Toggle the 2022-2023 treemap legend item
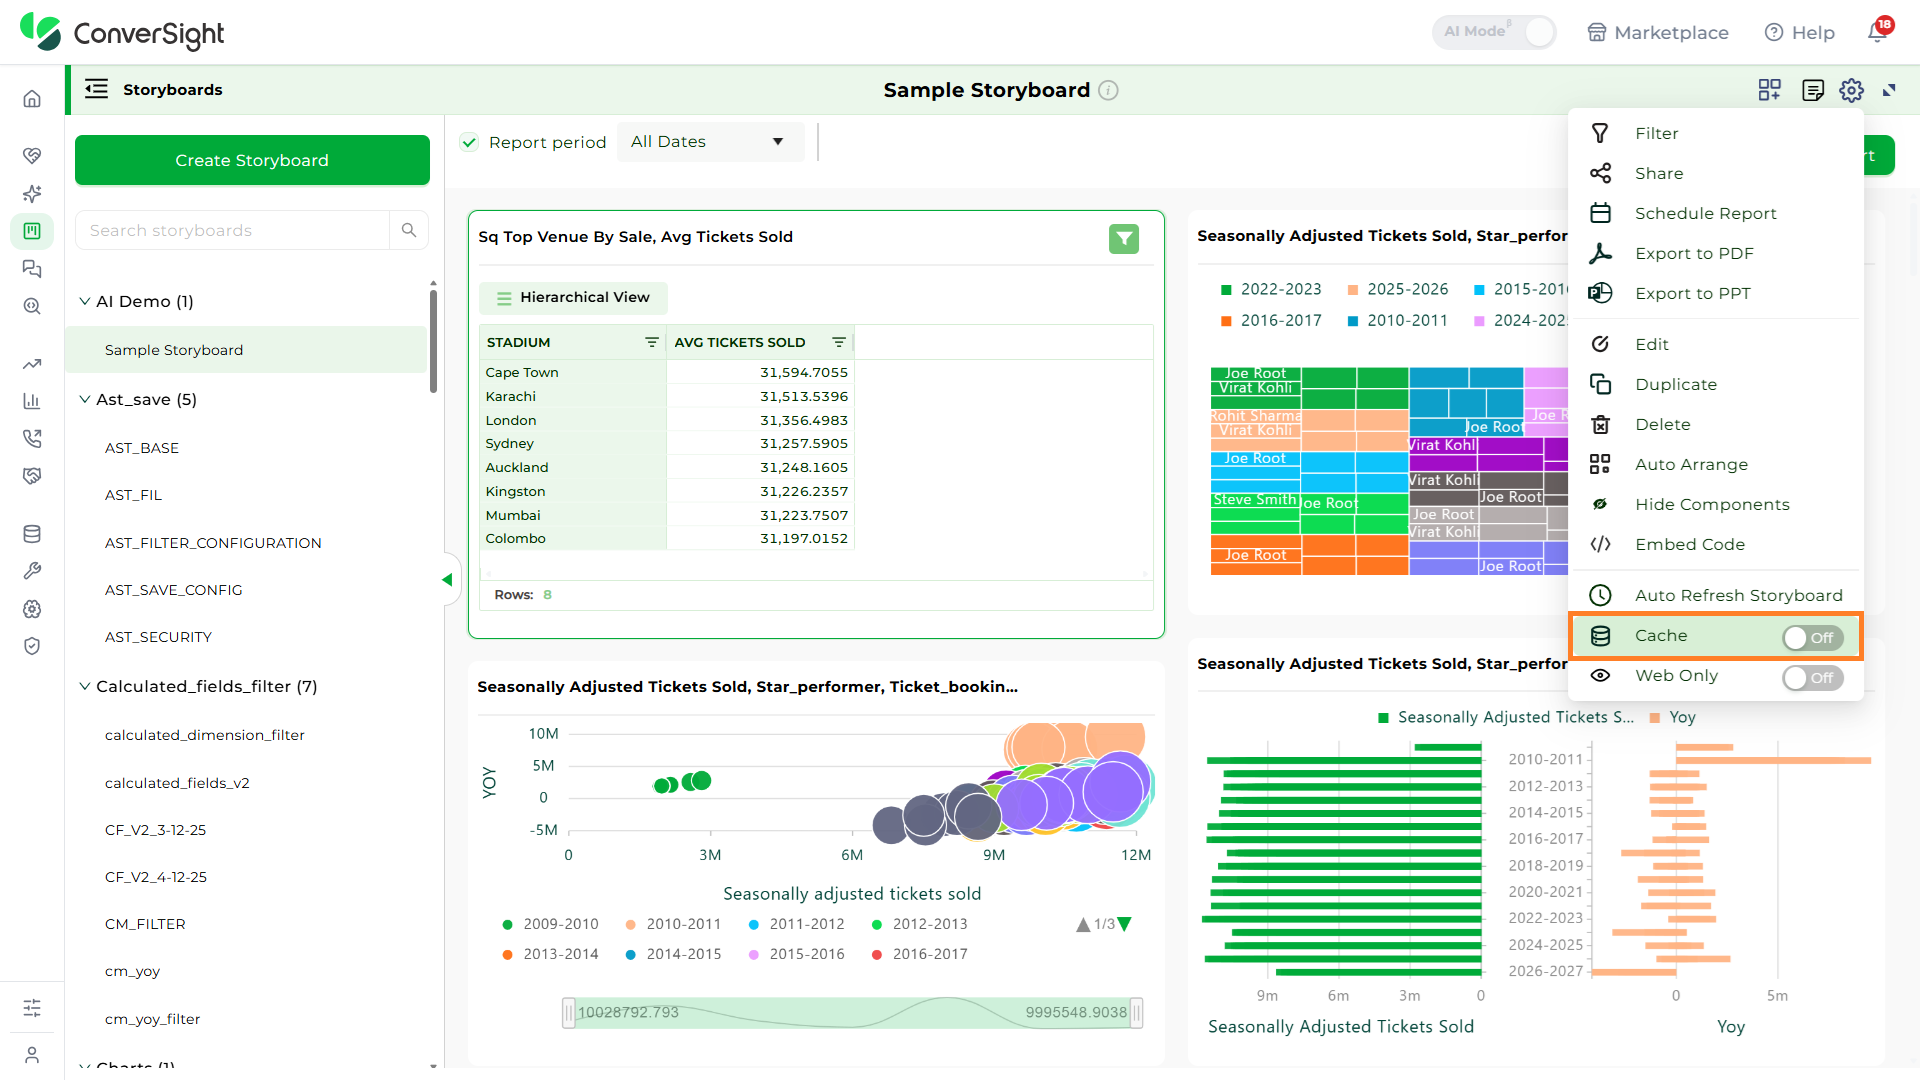This screenshot has height=1080, width=1920. point(1271,289)
